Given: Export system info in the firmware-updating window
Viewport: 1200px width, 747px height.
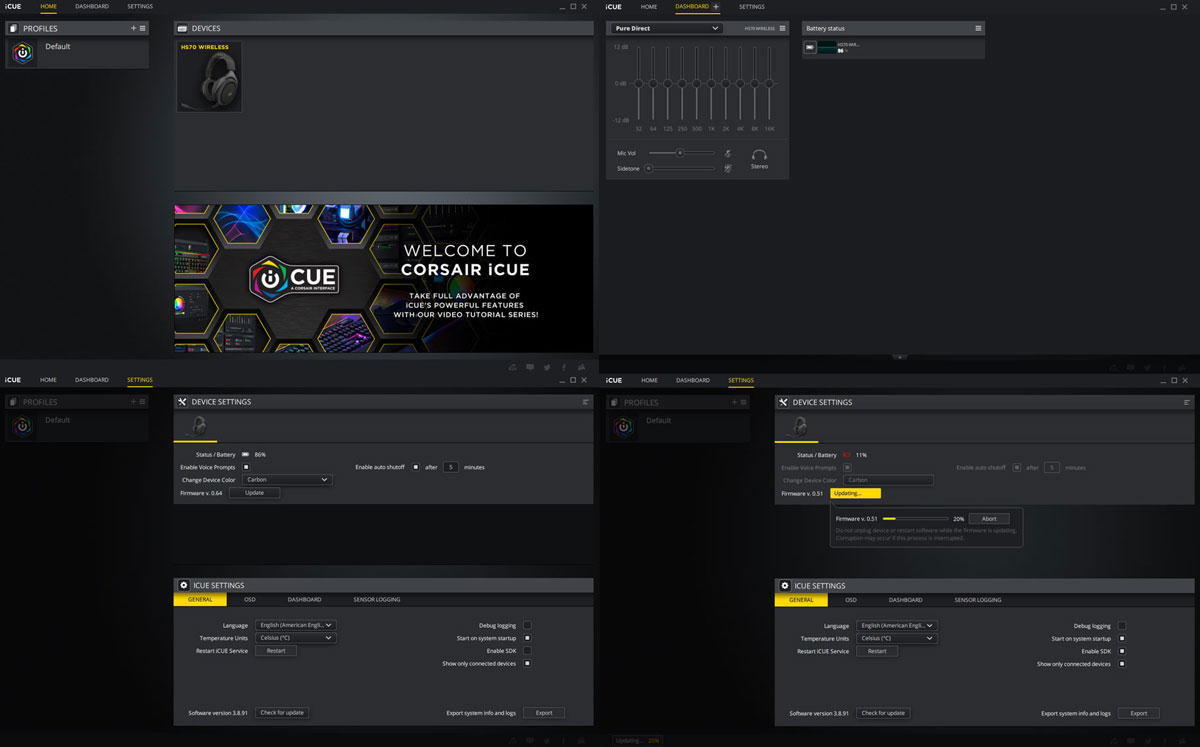Looking at the screenshot, I should point(1139,713).
